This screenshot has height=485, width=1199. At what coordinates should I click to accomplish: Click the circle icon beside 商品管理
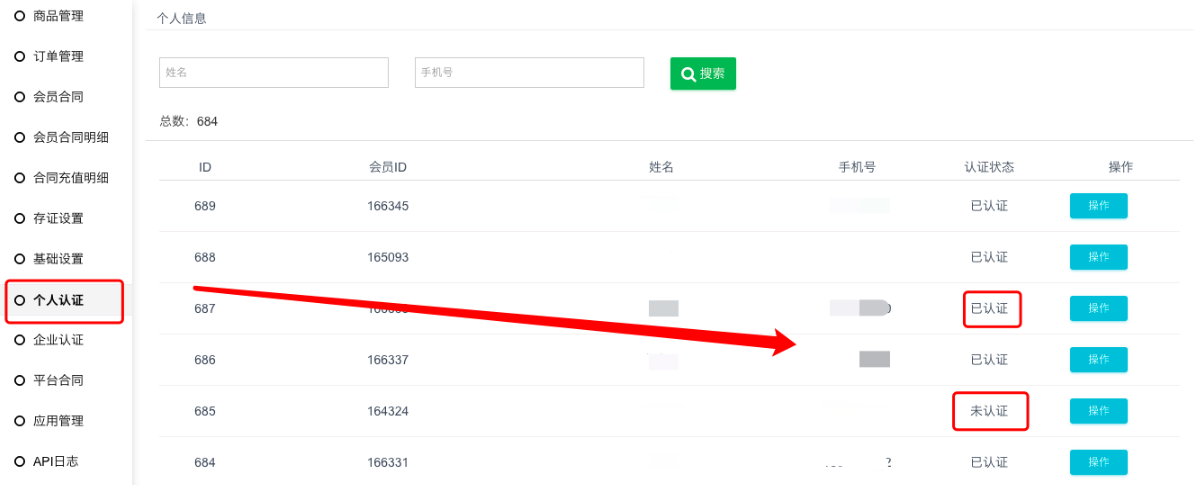[20, 15]
